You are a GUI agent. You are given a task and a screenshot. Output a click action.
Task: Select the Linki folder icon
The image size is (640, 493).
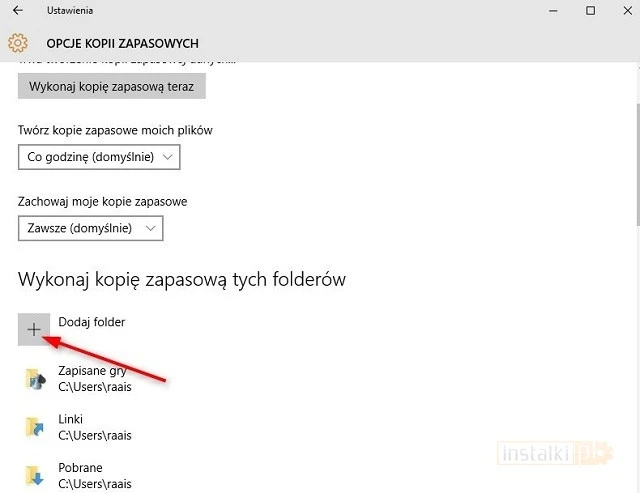click(36, 427)
